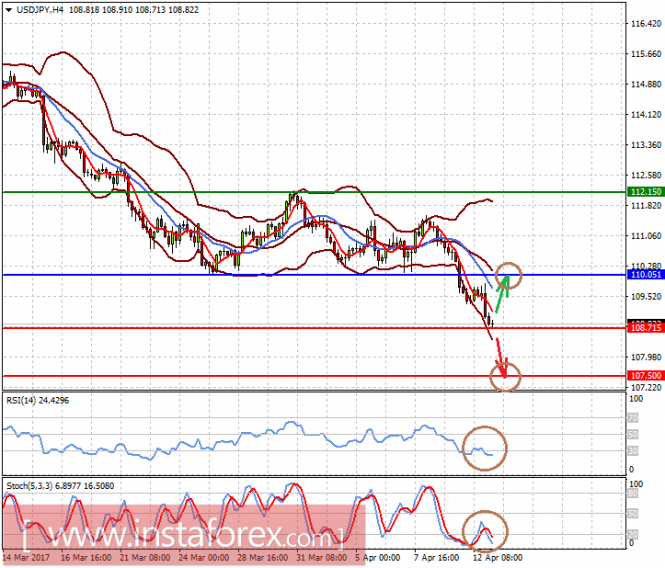This screenshot has height=568, width=665.
Task: Select the 112.150 green price label
Action: [x=645, y=192]
